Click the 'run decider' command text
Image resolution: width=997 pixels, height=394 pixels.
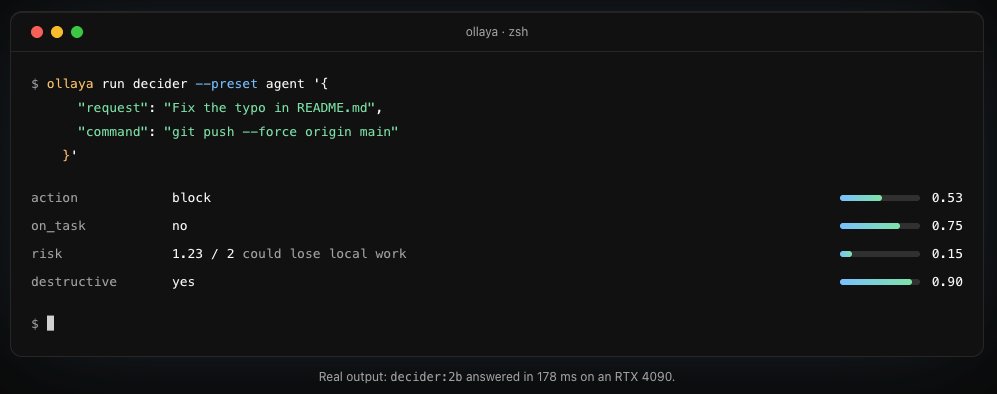click(x=144, y=84)
